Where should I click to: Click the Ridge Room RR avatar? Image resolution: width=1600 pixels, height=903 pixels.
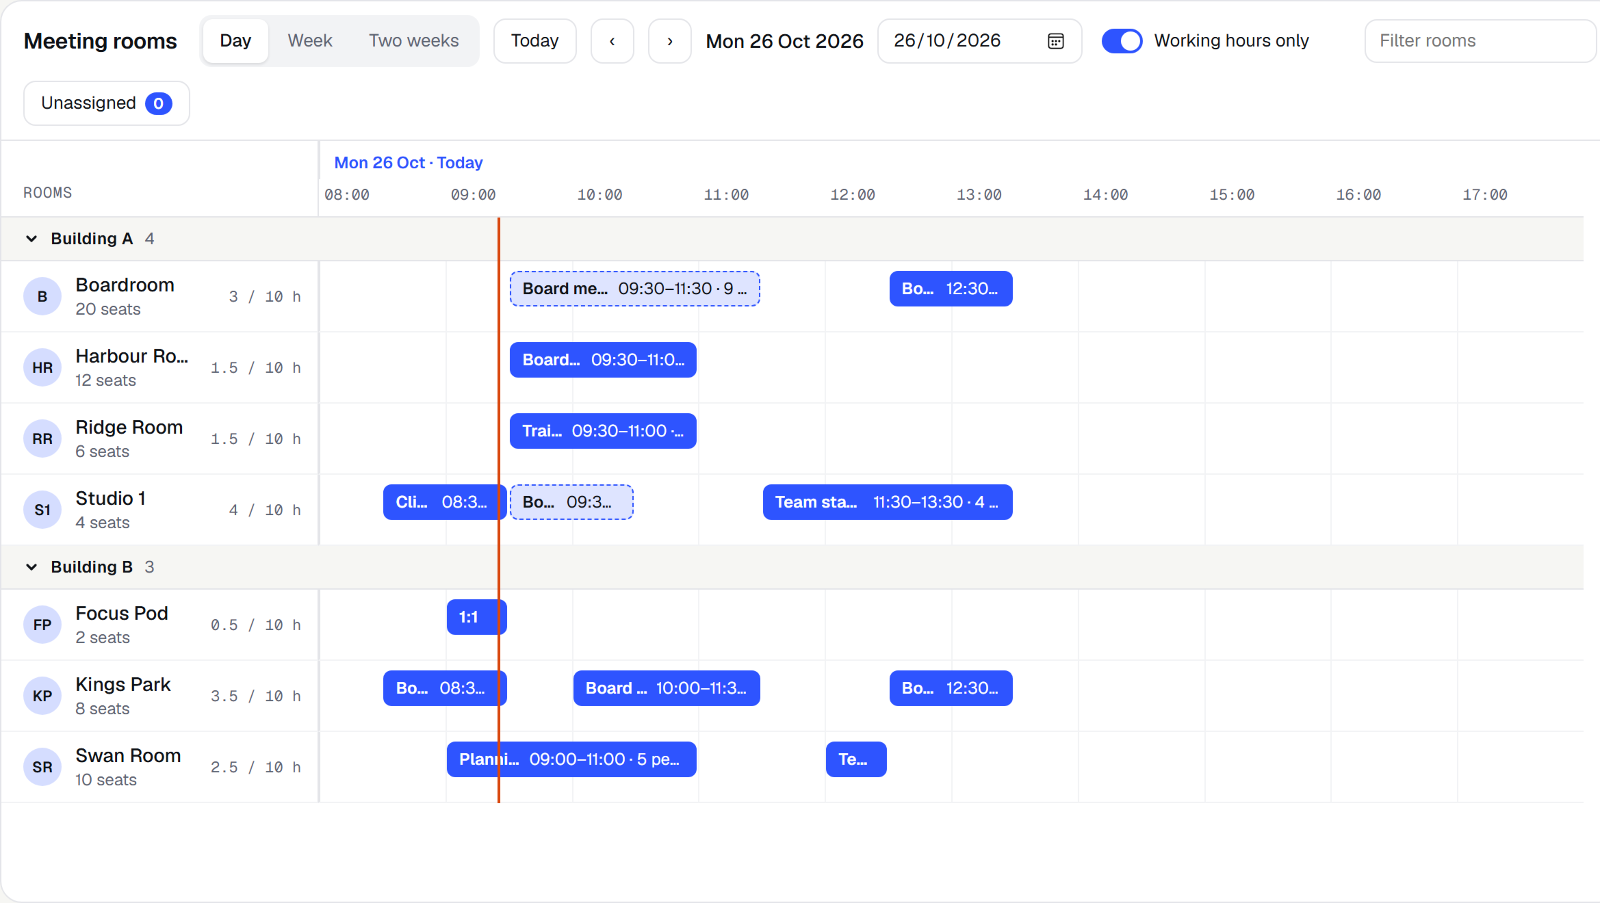point(42,438)
